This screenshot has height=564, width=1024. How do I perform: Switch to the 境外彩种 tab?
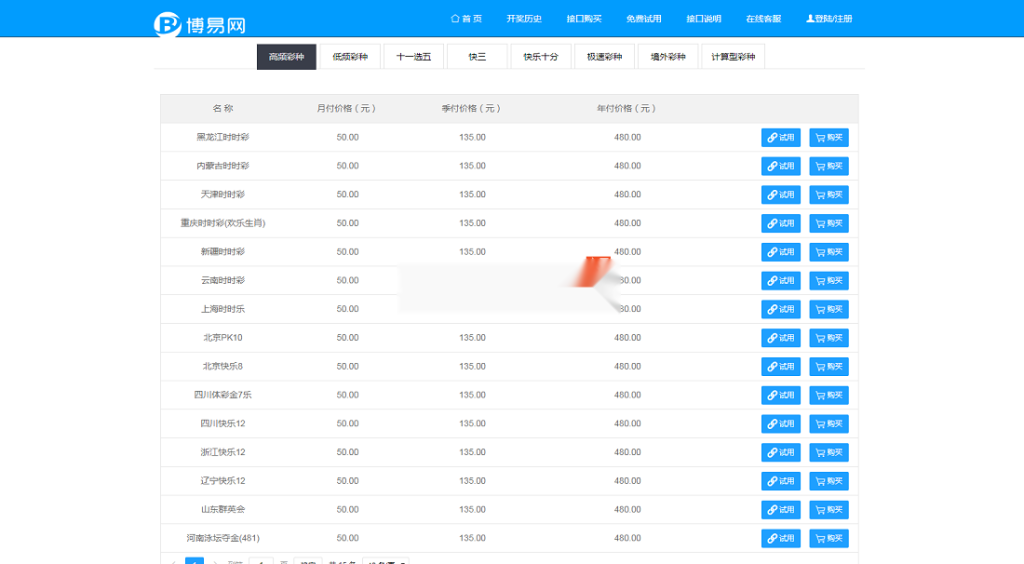[x=668, y=57]
